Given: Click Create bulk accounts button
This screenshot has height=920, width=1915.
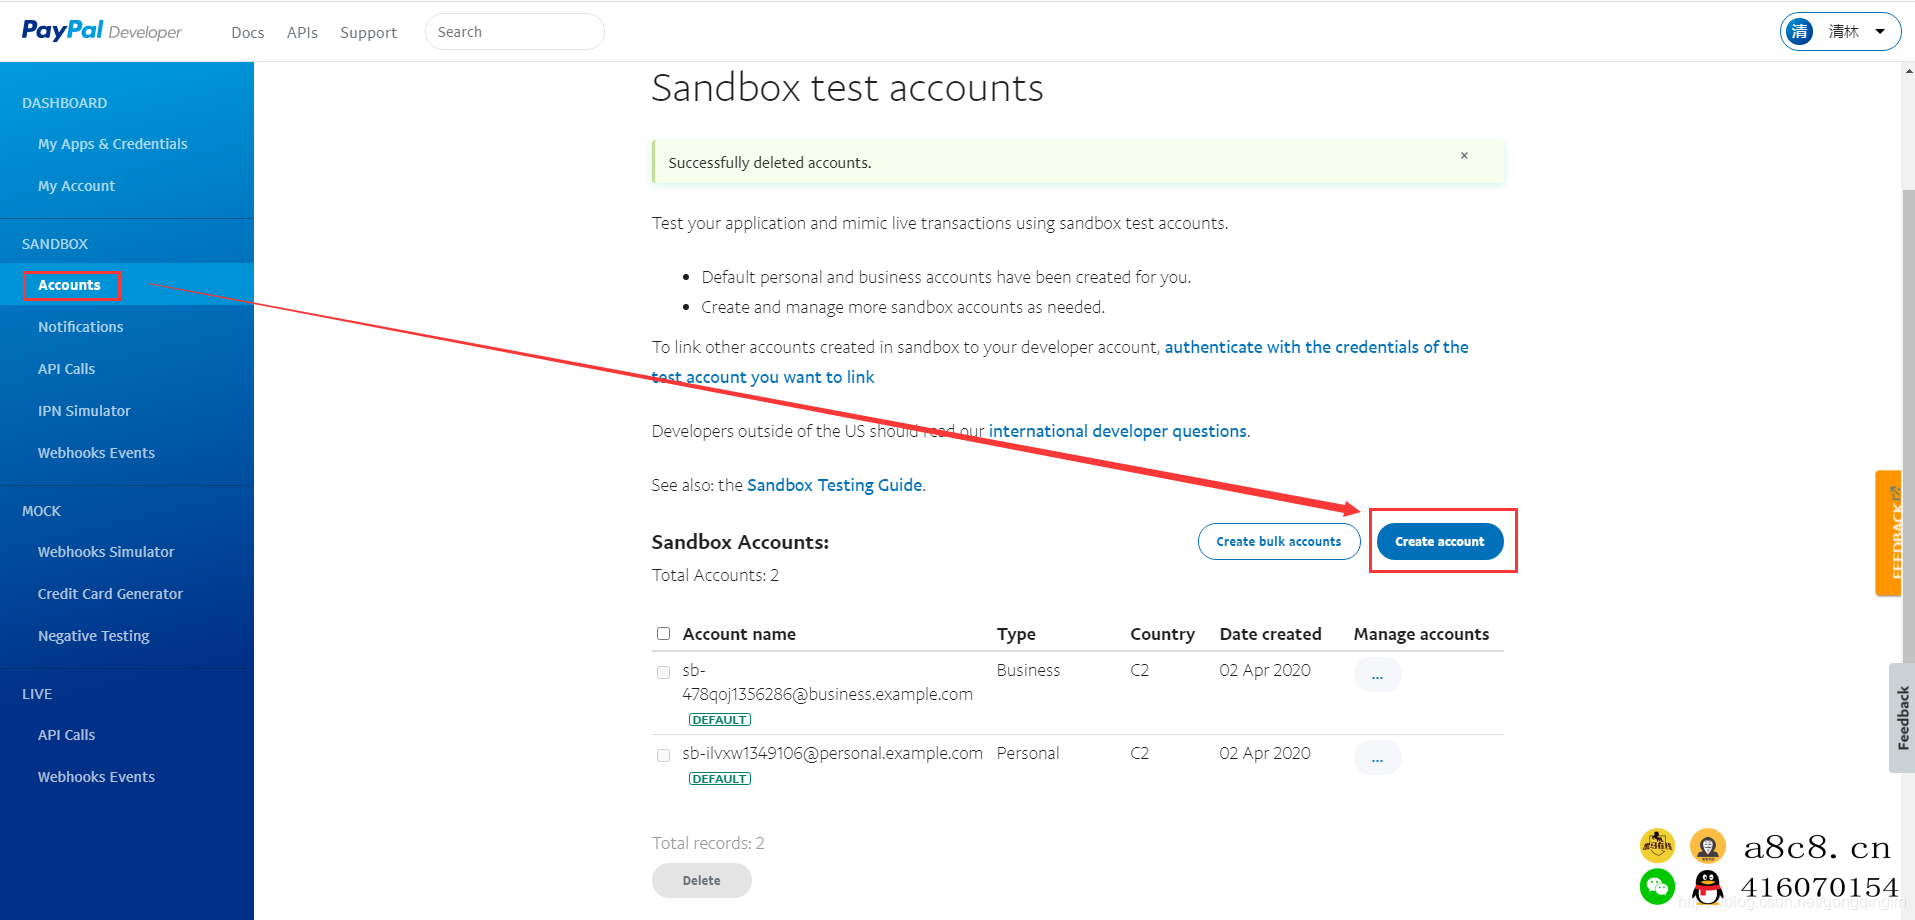Looking at the screenshot, I should point(1279,541).
